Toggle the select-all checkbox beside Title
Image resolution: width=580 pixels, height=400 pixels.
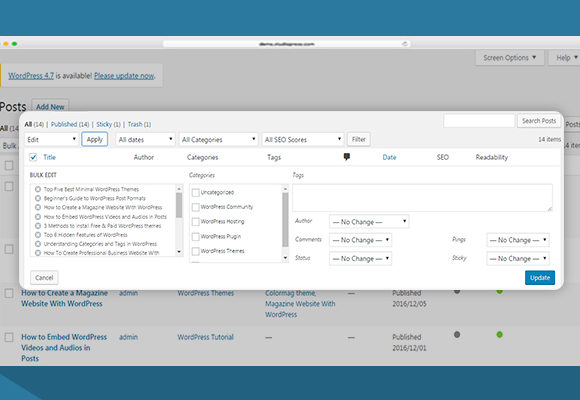(33, 157)
